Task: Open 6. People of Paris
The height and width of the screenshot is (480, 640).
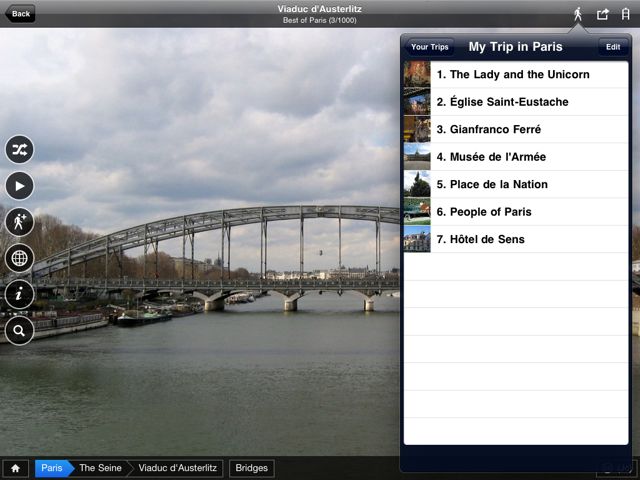Action: 516,212
